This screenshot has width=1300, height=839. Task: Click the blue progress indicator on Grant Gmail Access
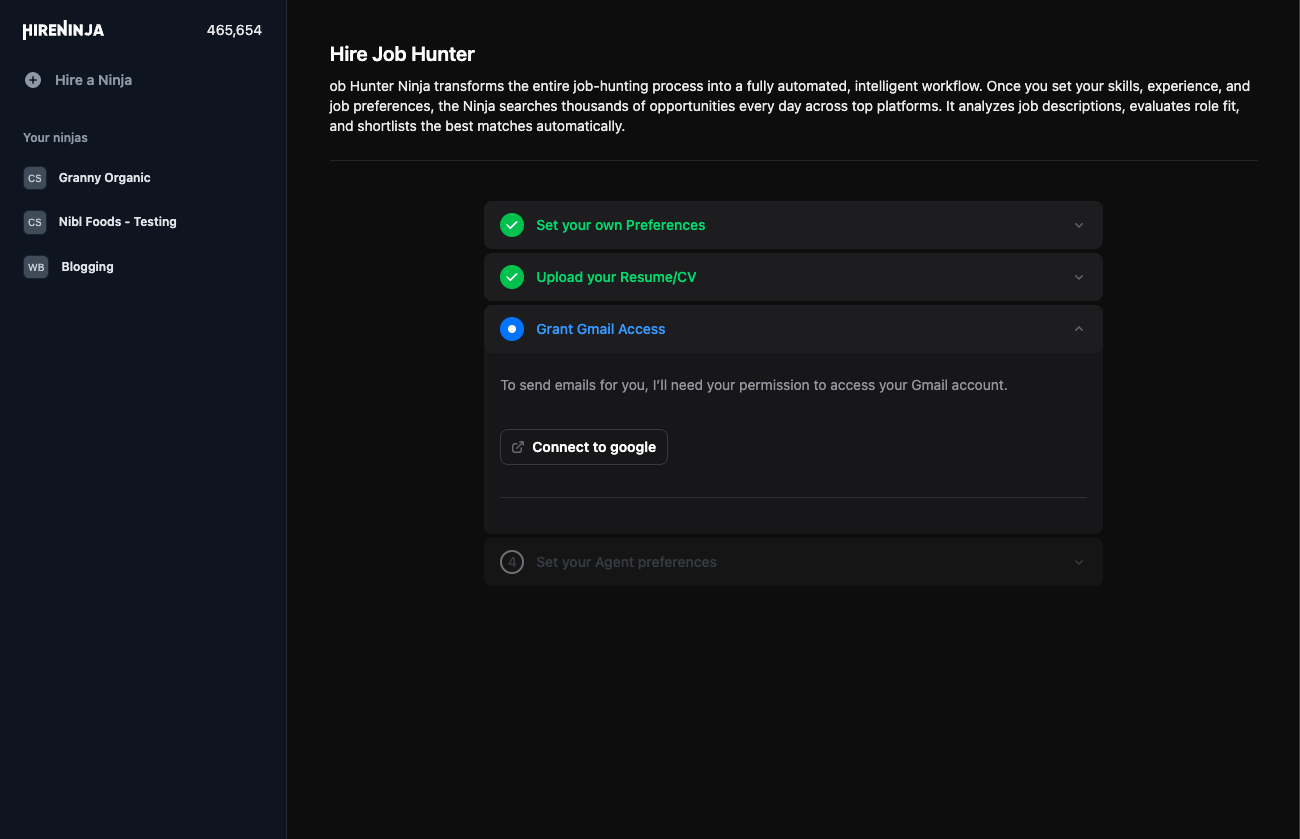(512, 329)
